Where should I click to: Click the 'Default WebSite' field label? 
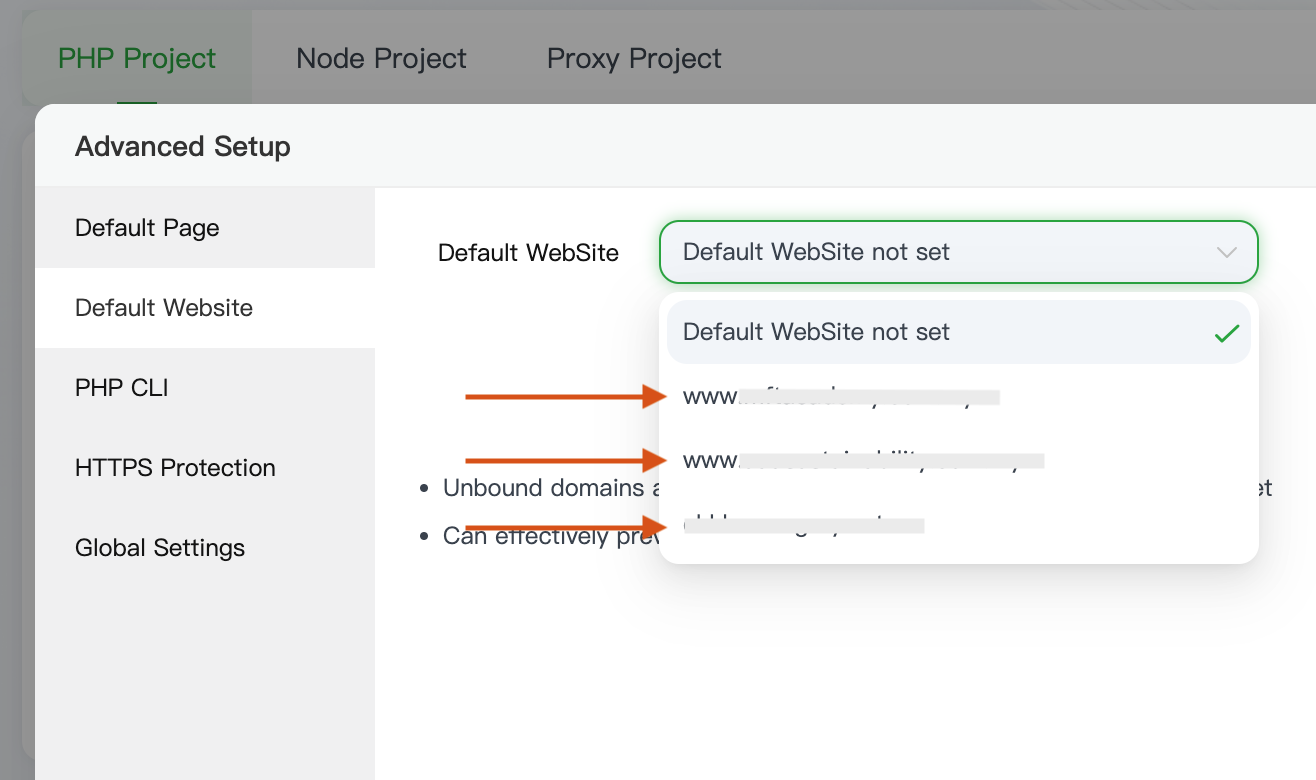528,253
